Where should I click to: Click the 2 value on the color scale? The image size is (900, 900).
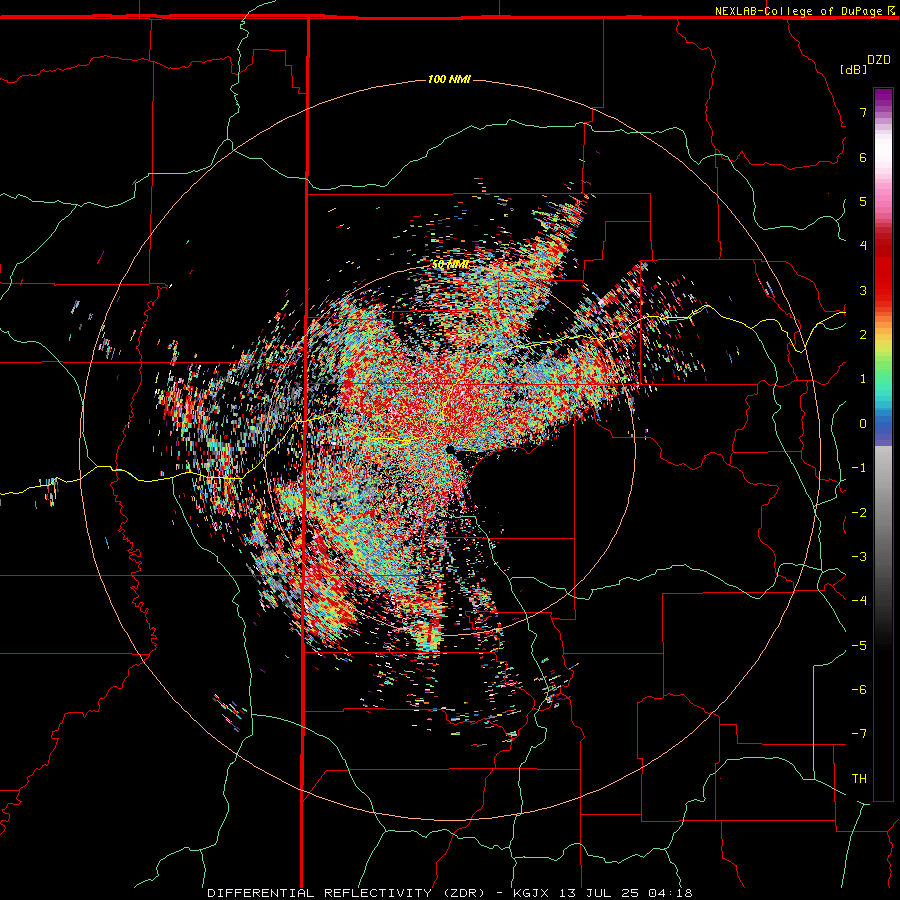[863, 335]
